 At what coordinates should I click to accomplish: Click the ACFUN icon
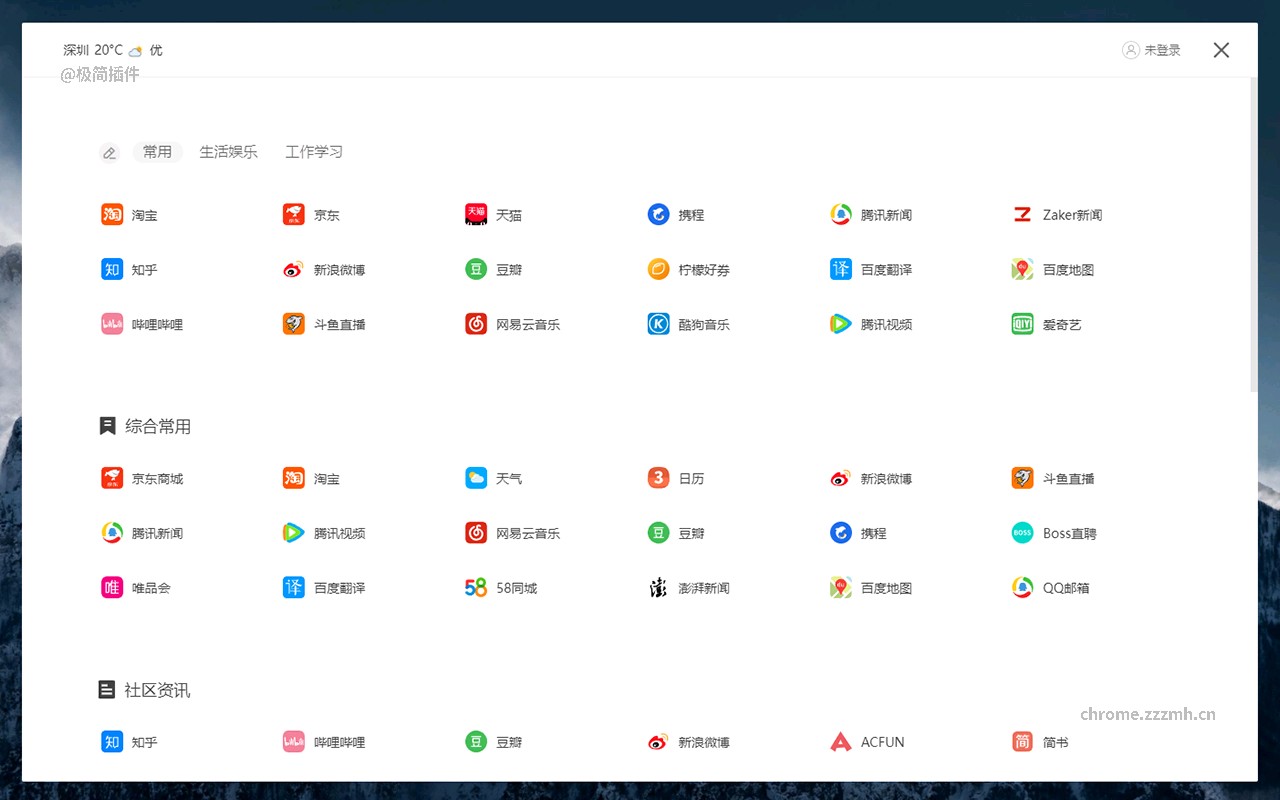pyautogui.click(x=841, y=742)
